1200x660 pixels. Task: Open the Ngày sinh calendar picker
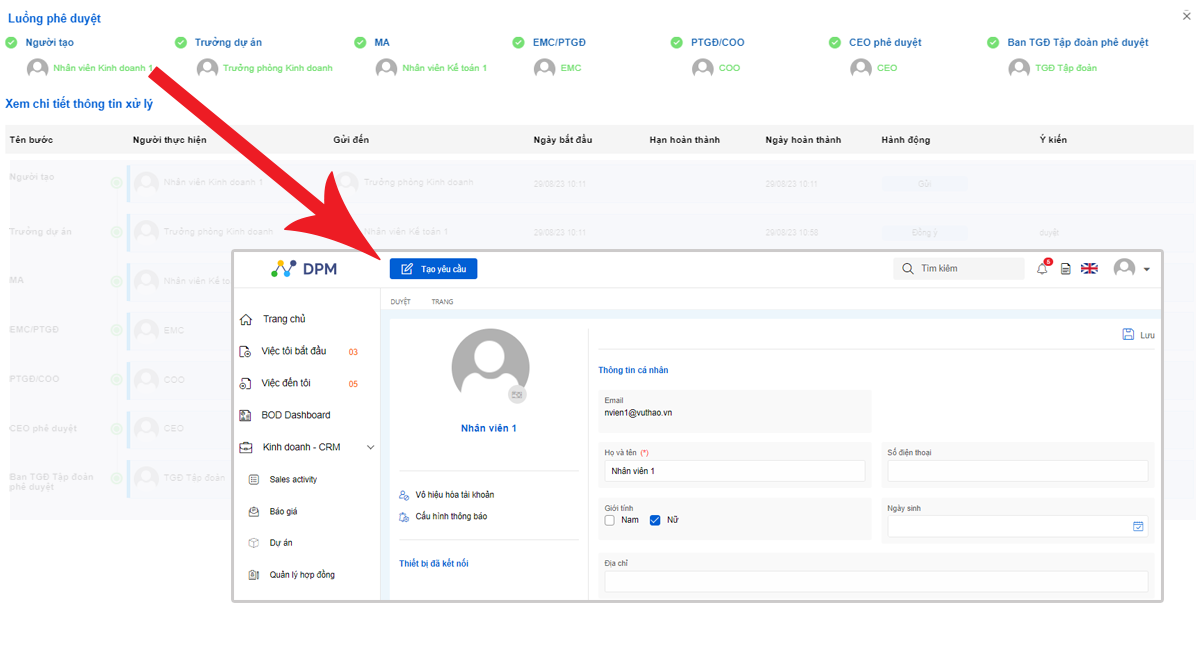[1138, 526]
